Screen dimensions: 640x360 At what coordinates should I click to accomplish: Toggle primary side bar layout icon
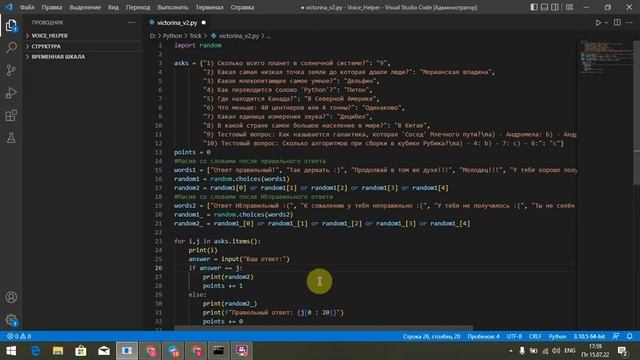534,7
